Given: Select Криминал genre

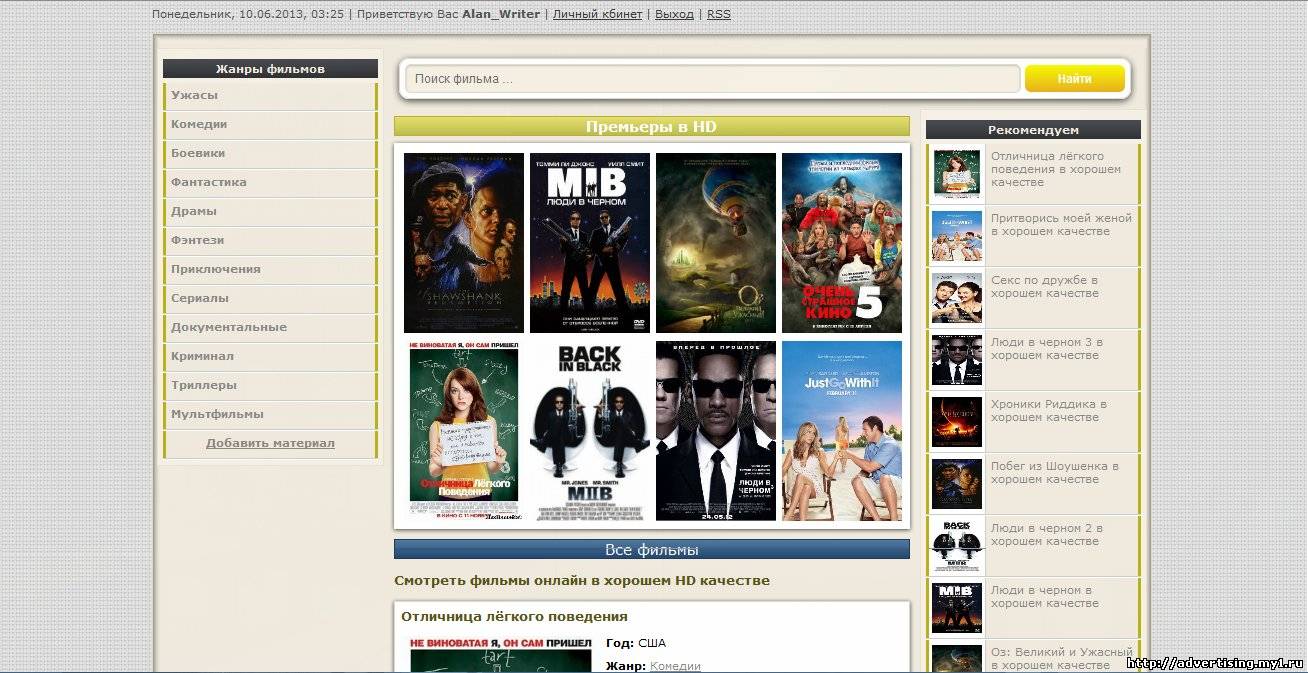Looking at the screenshot, I should click(x=270, y=357).
